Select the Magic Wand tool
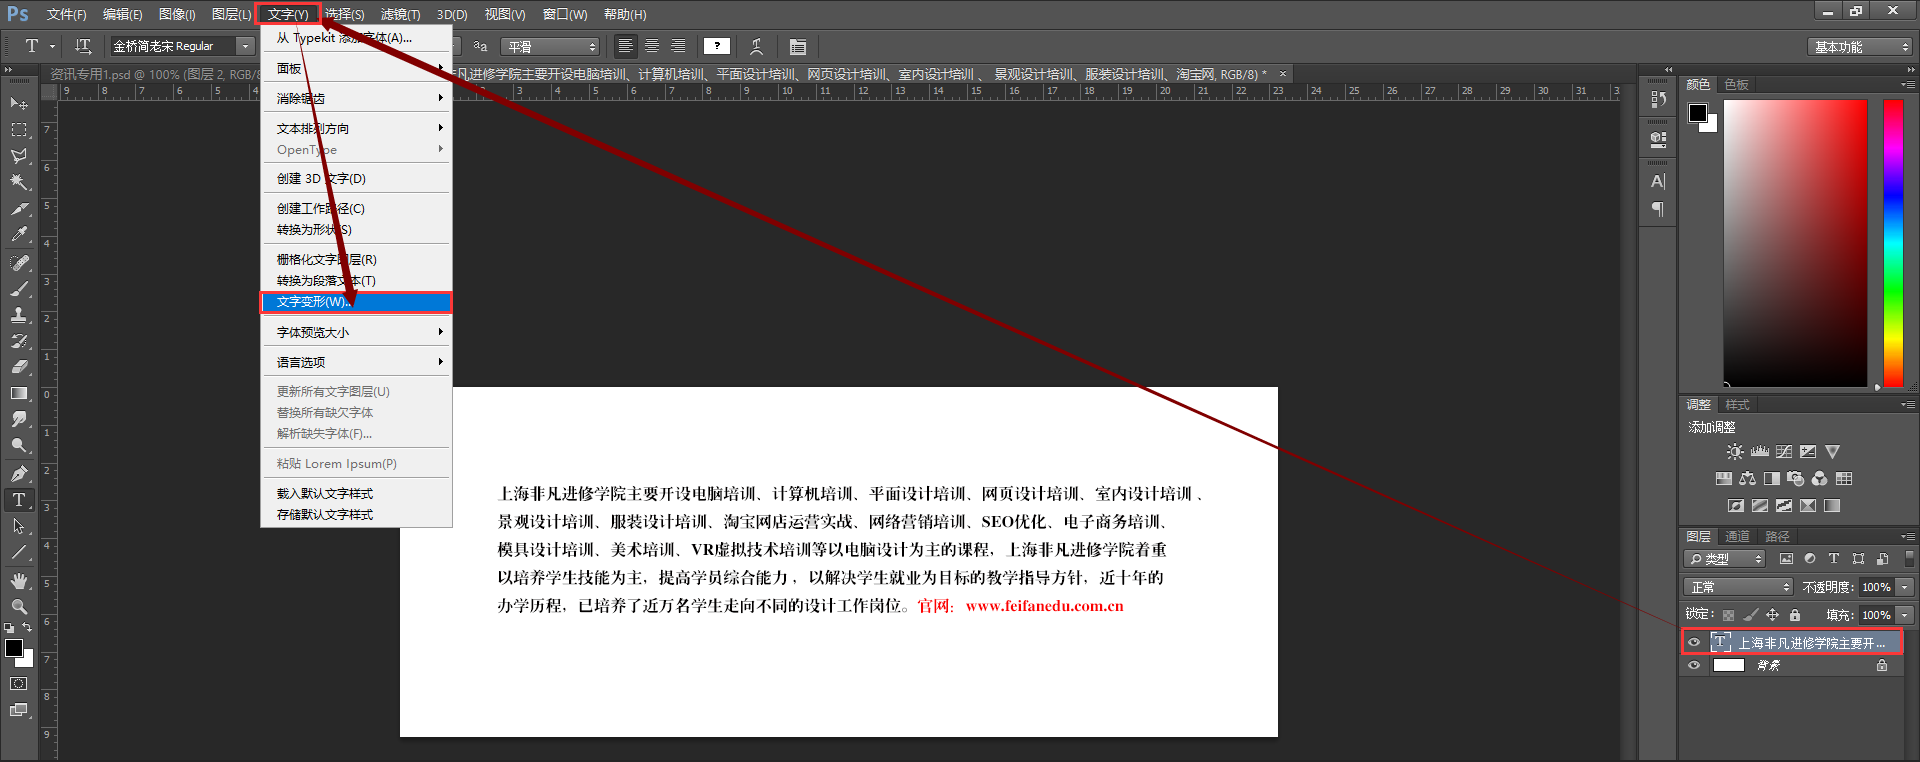 click(19, 182)
